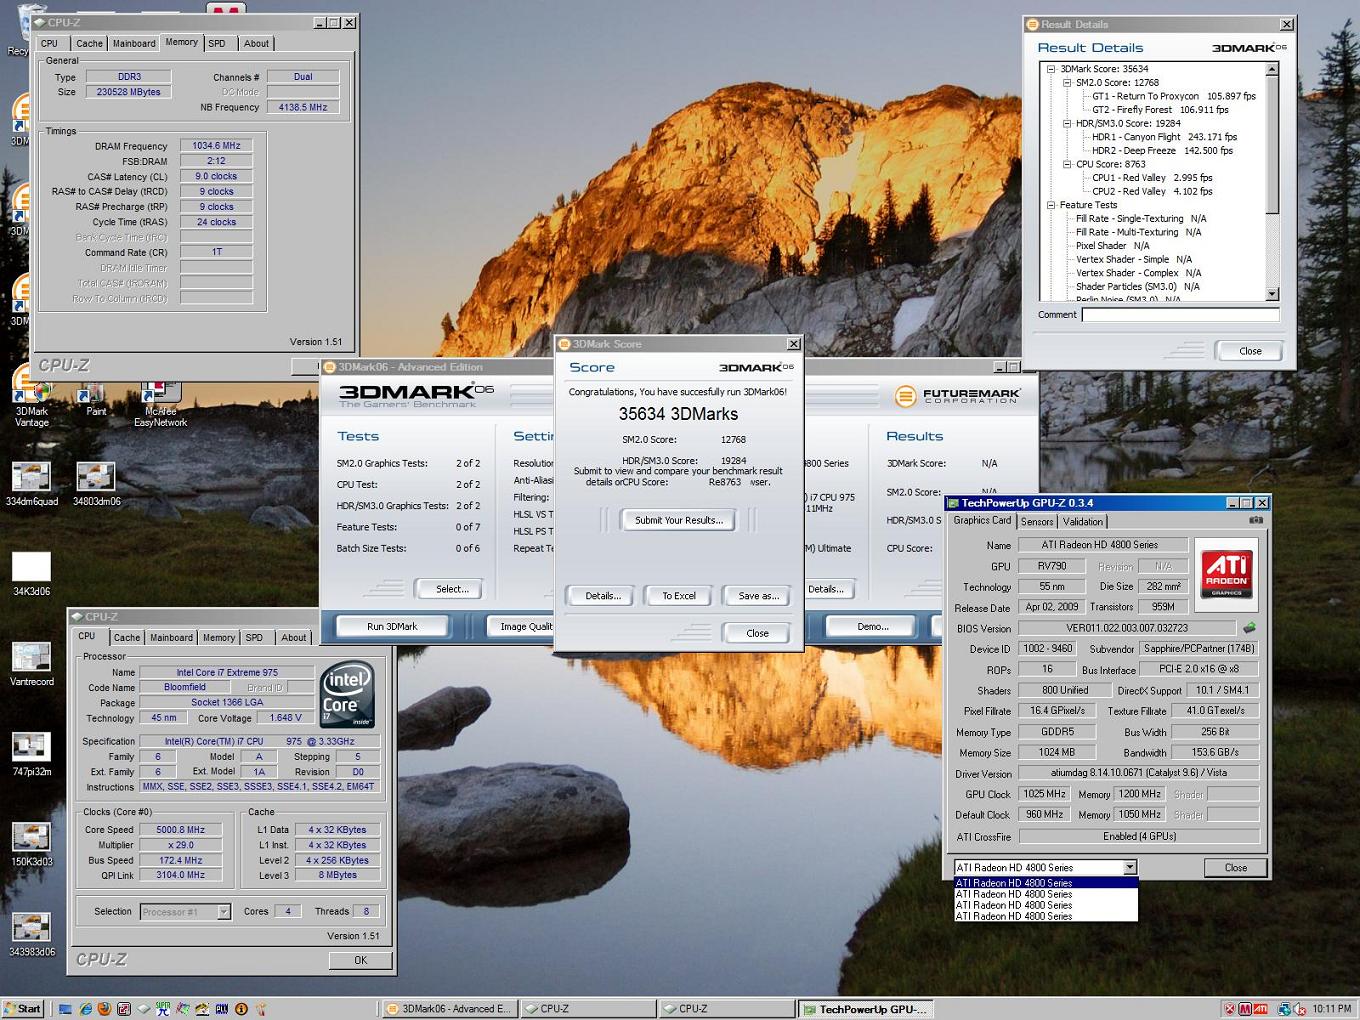The image size is (1360, 1020).
Task: Click 5000.8 MHz Core Speed value
Action: tap(179, 829)
